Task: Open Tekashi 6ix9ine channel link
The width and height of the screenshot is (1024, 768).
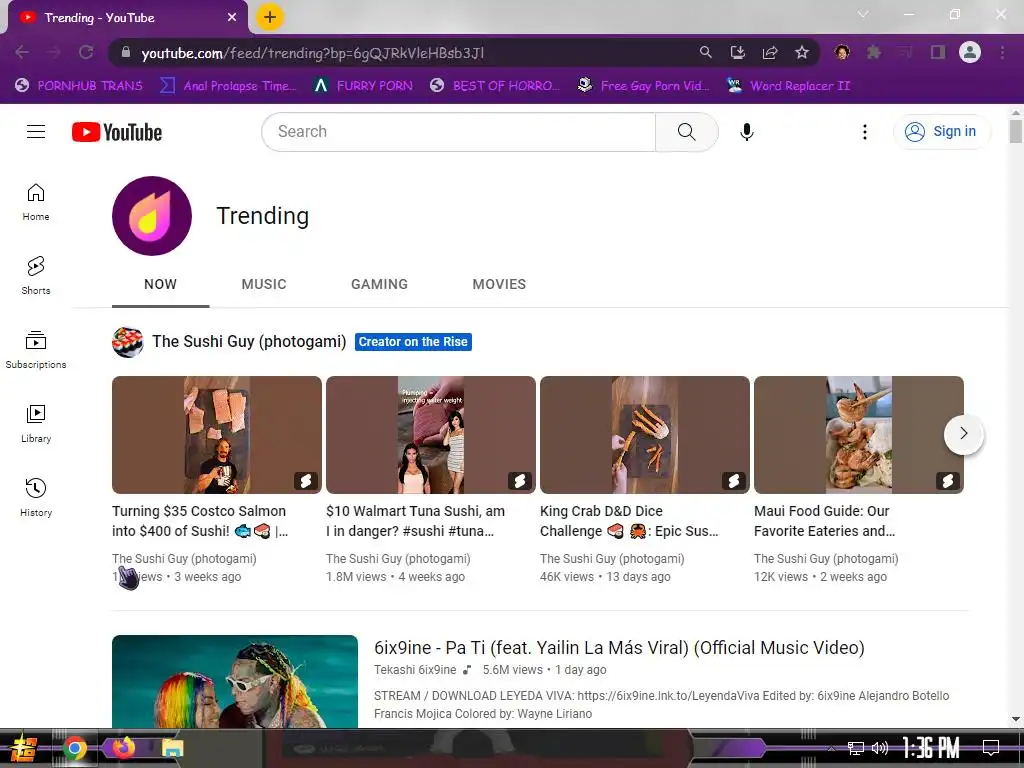Action: click(x=415, y=670)
